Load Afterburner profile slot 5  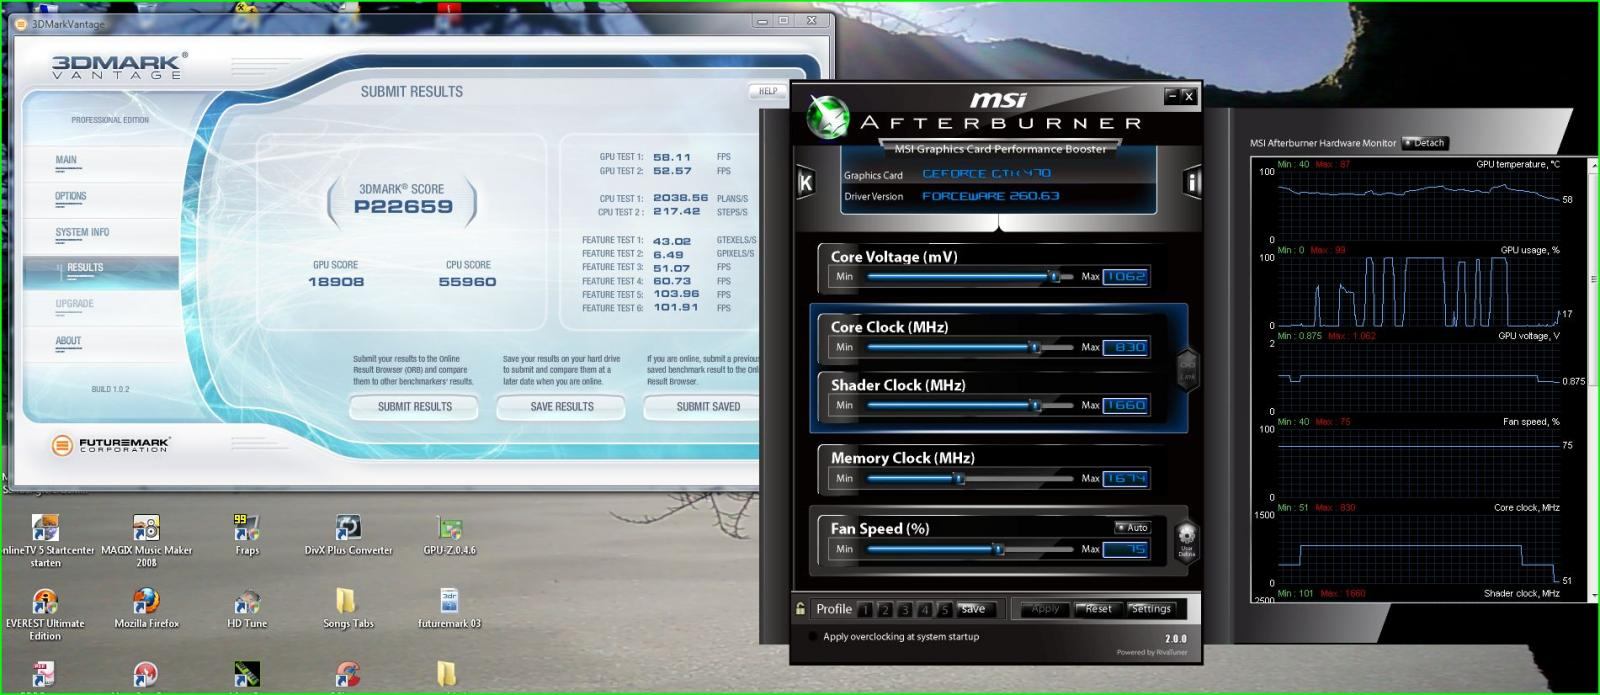point(944,609)
